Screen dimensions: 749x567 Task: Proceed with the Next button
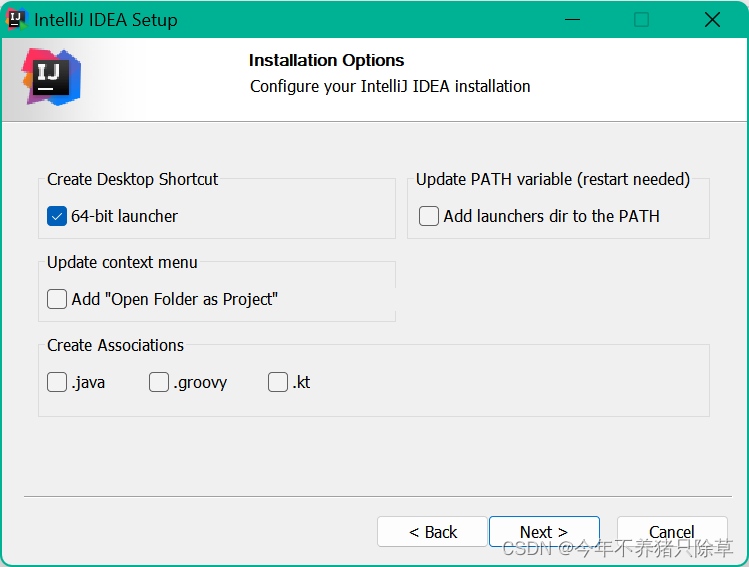pyautogui.click(x=544, y=532)
